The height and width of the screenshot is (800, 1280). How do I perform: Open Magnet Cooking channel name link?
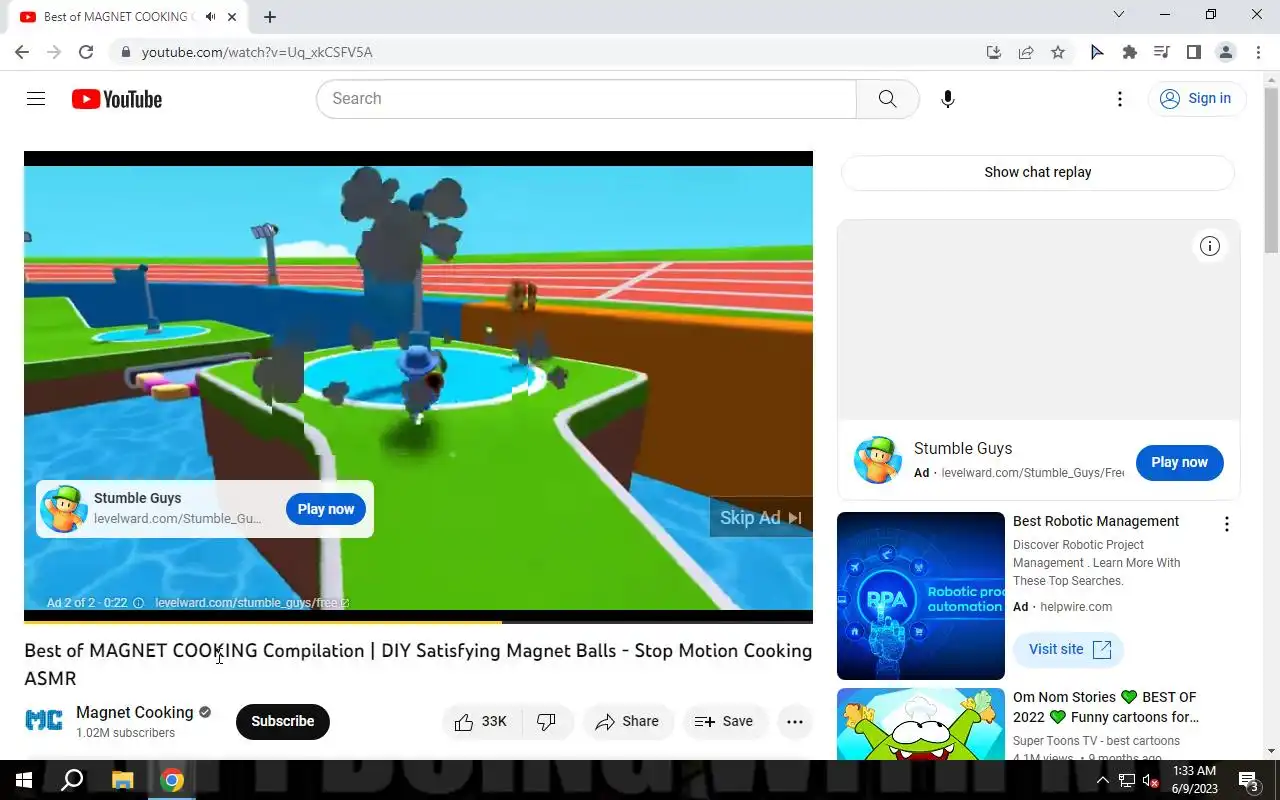coord(135,712)
